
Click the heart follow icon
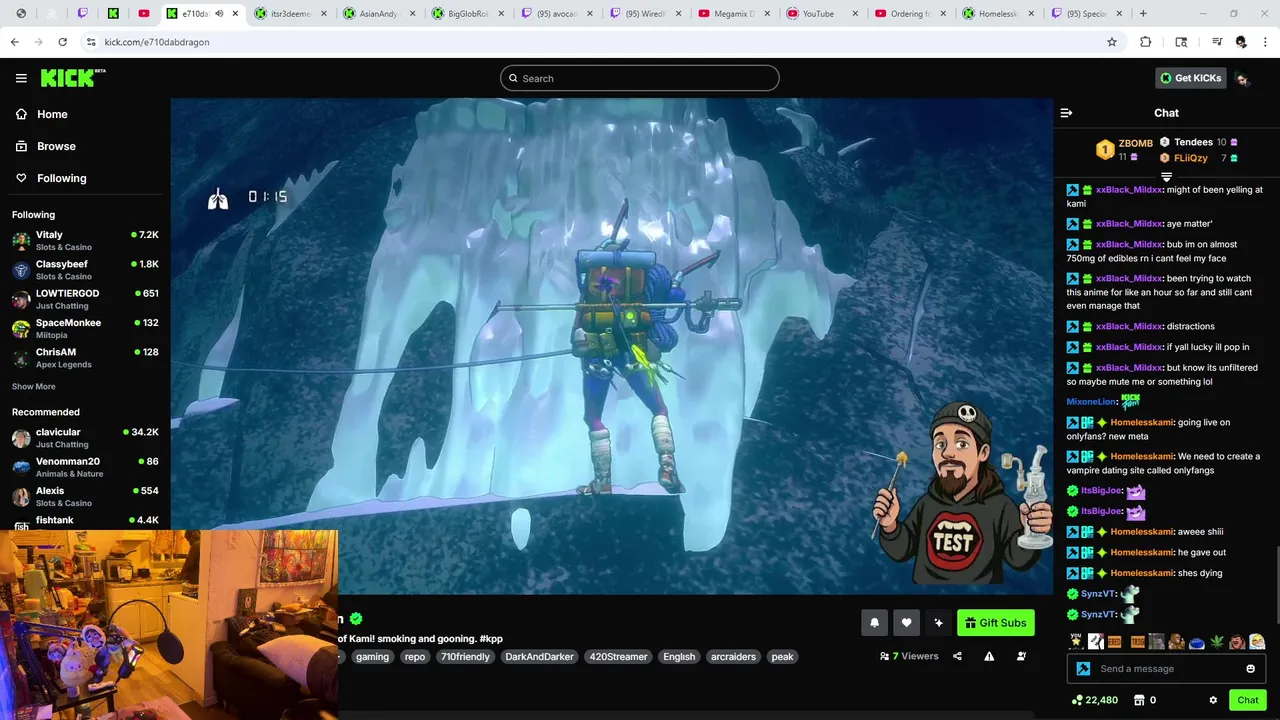(x=906, y=623)
